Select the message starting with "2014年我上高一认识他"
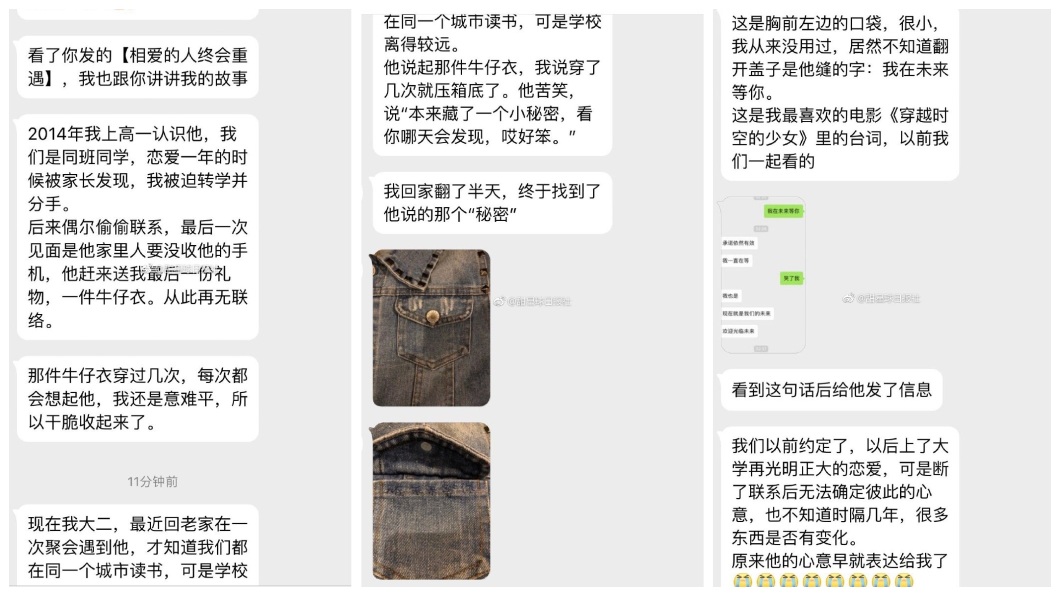 click(138, 227)
